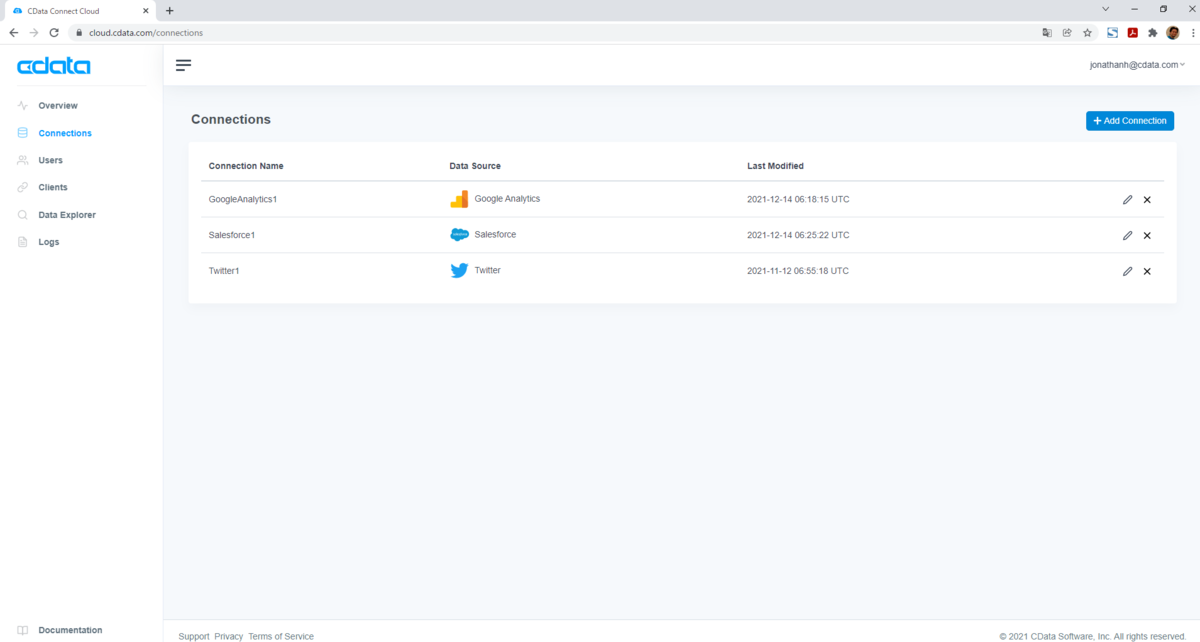Open Clients in the sidebar
This screenshot has width=1200, height=642.
pos(53,188)
